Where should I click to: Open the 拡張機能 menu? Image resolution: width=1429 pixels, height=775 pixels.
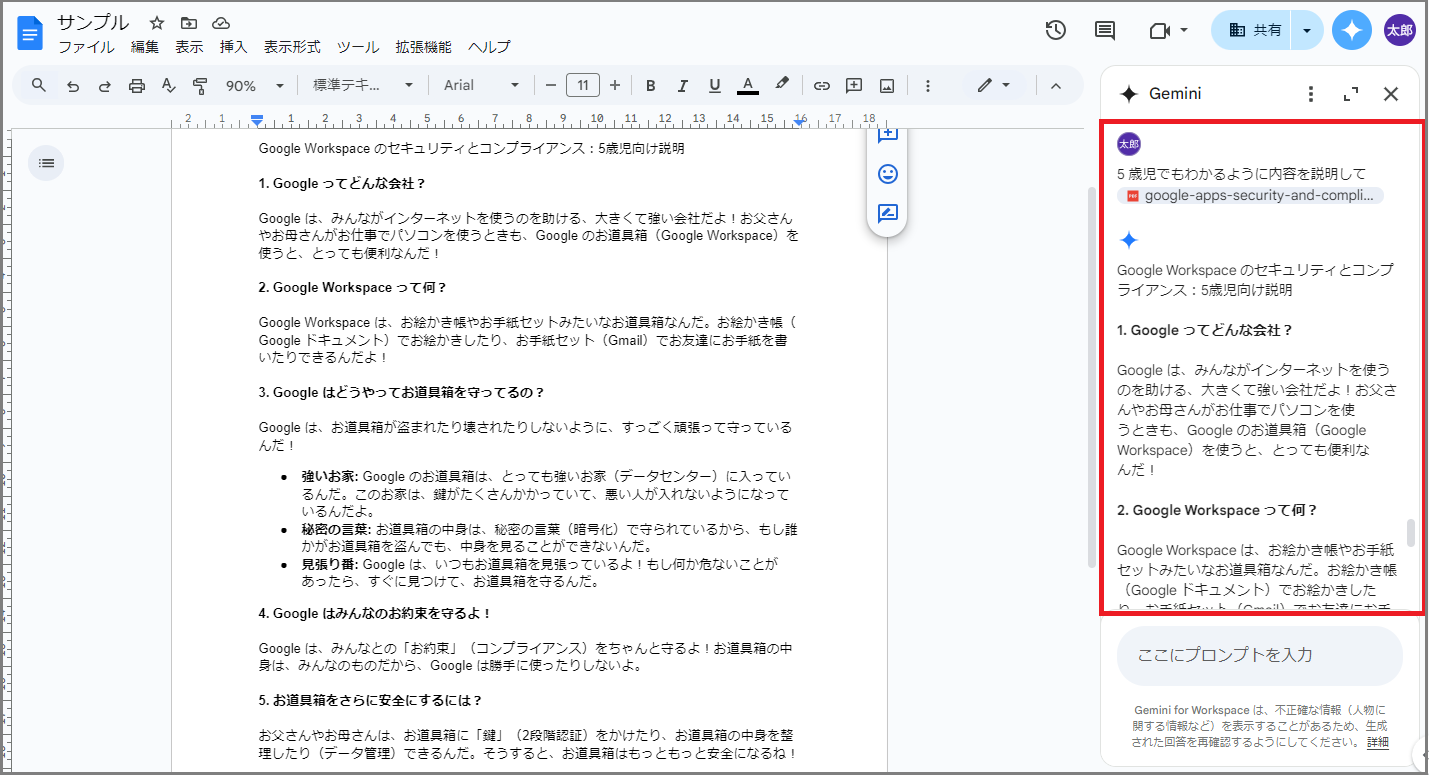tap(423, 47)
